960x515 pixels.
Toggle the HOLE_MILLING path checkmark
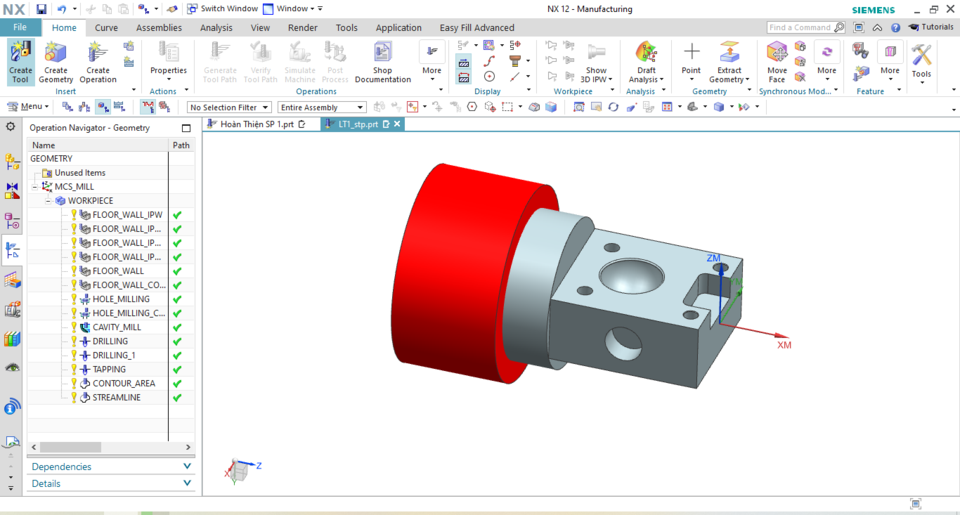point(178,299)
